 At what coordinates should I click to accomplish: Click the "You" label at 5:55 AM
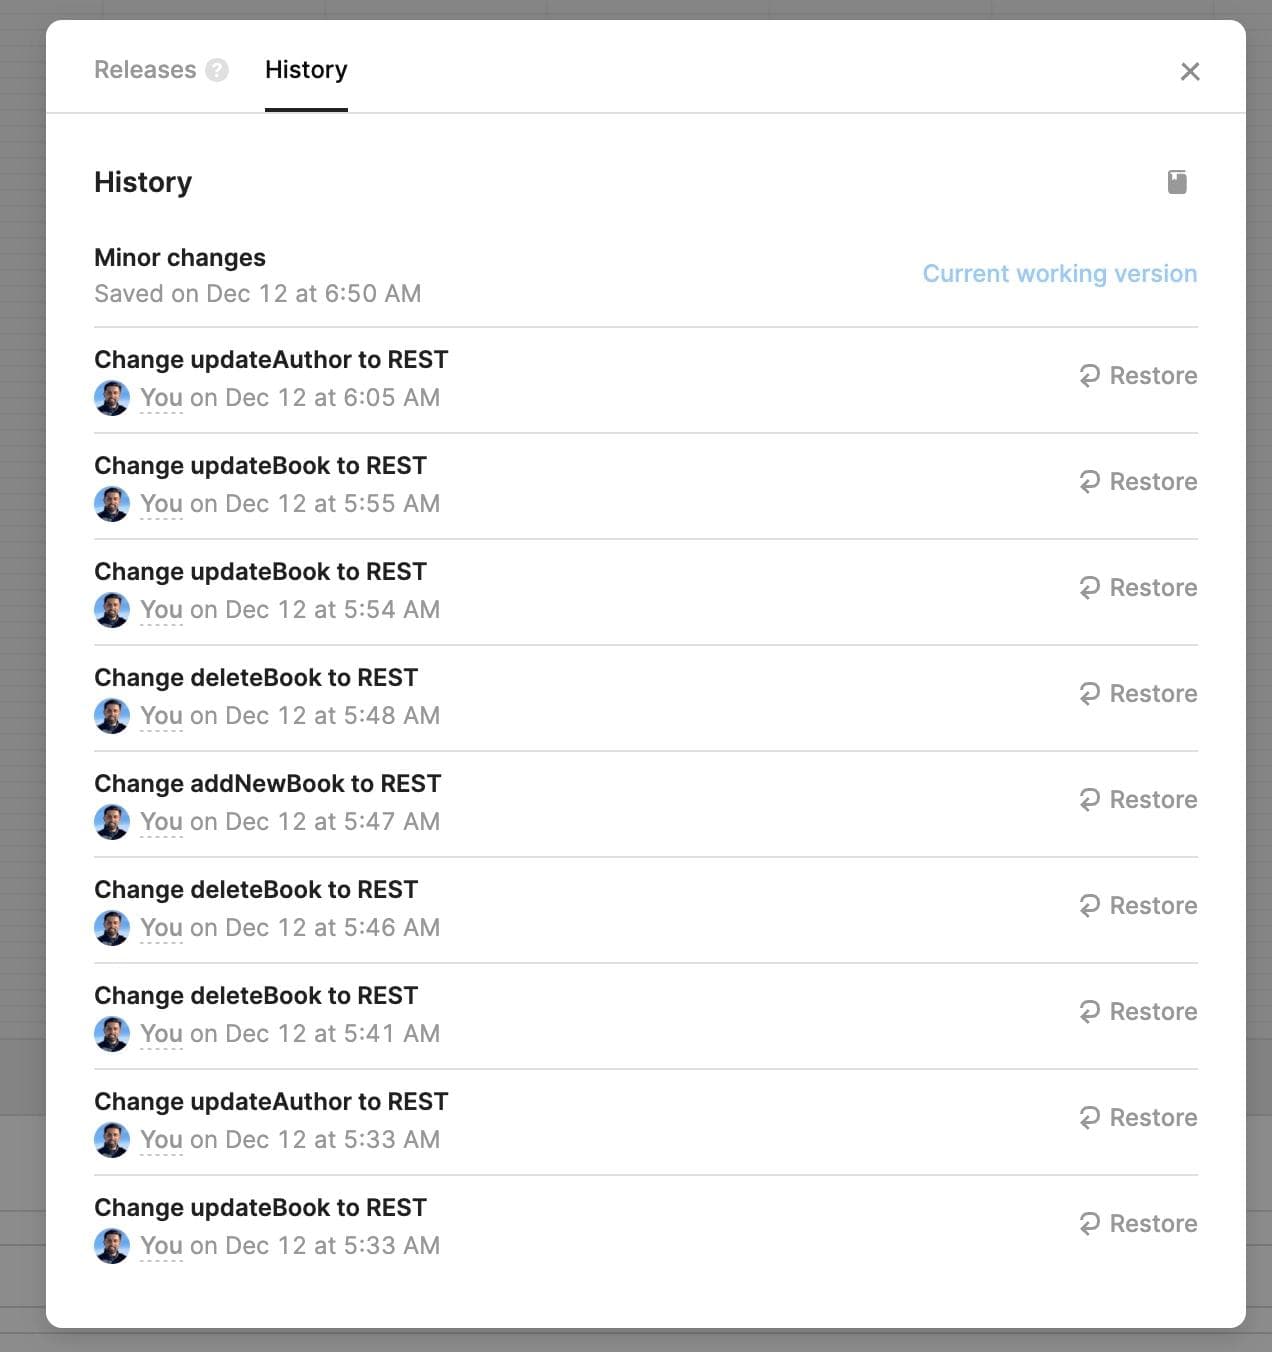pos(161,504)
